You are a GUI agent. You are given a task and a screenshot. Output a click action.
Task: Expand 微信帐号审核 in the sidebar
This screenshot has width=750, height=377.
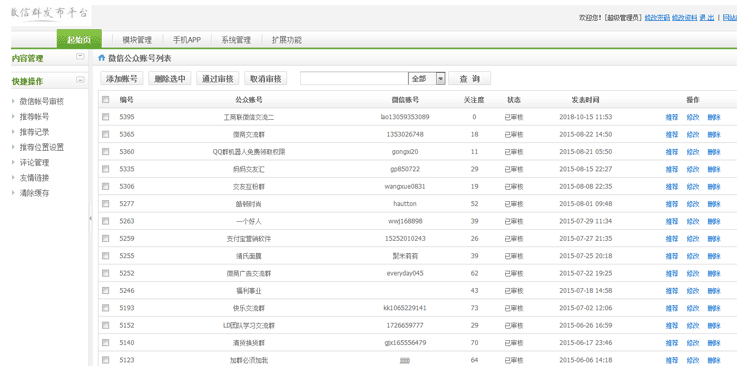(x=41, y=101)
